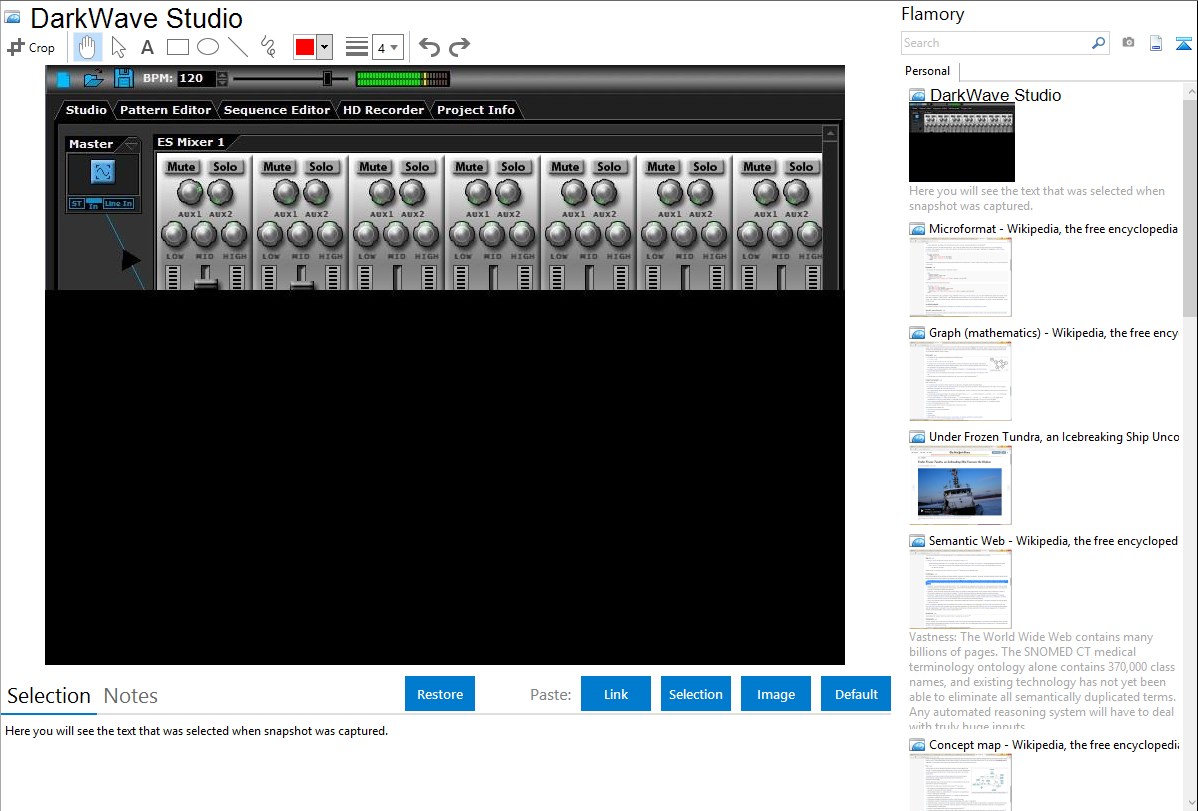Select the Crop tool
1198x811 pixels.
31,47
